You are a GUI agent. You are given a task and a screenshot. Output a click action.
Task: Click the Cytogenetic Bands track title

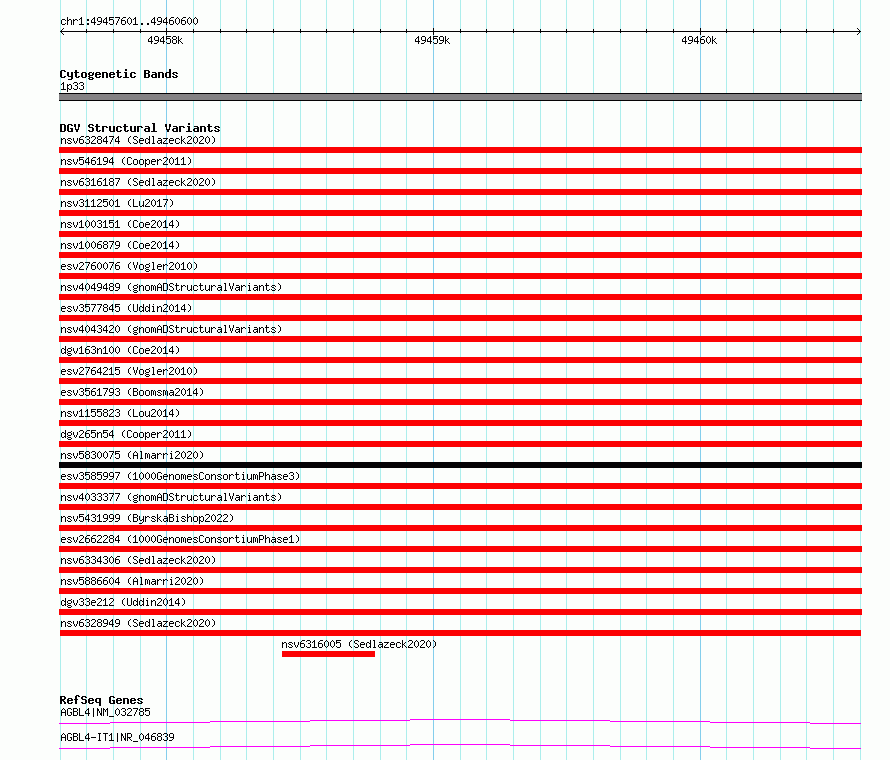click(x=119, y=74)
